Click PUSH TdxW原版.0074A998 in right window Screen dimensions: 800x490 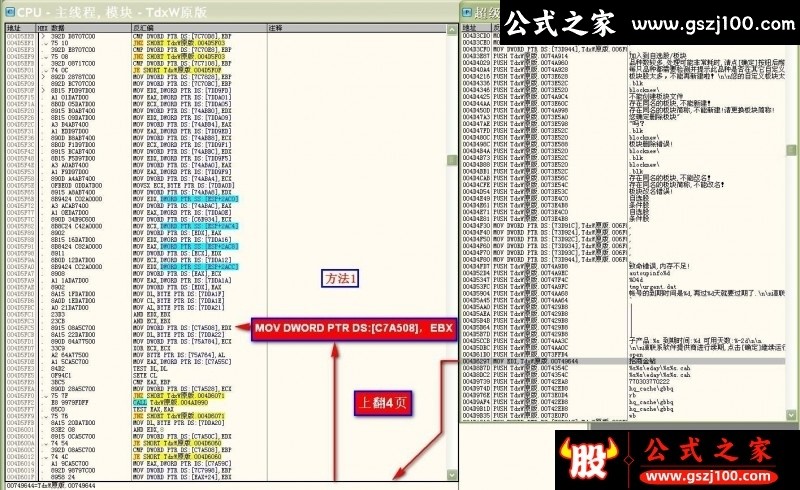click(x=531, y=110)
